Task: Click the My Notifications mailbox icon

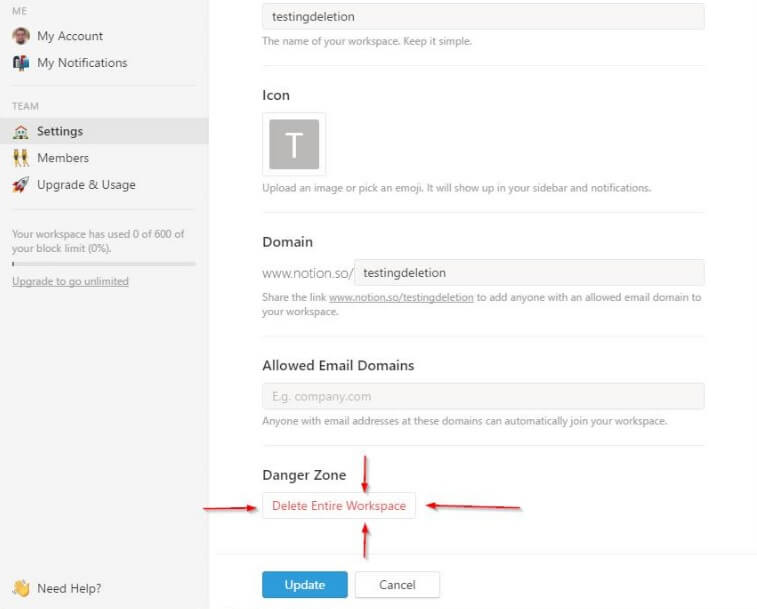Action: (21, 63)
